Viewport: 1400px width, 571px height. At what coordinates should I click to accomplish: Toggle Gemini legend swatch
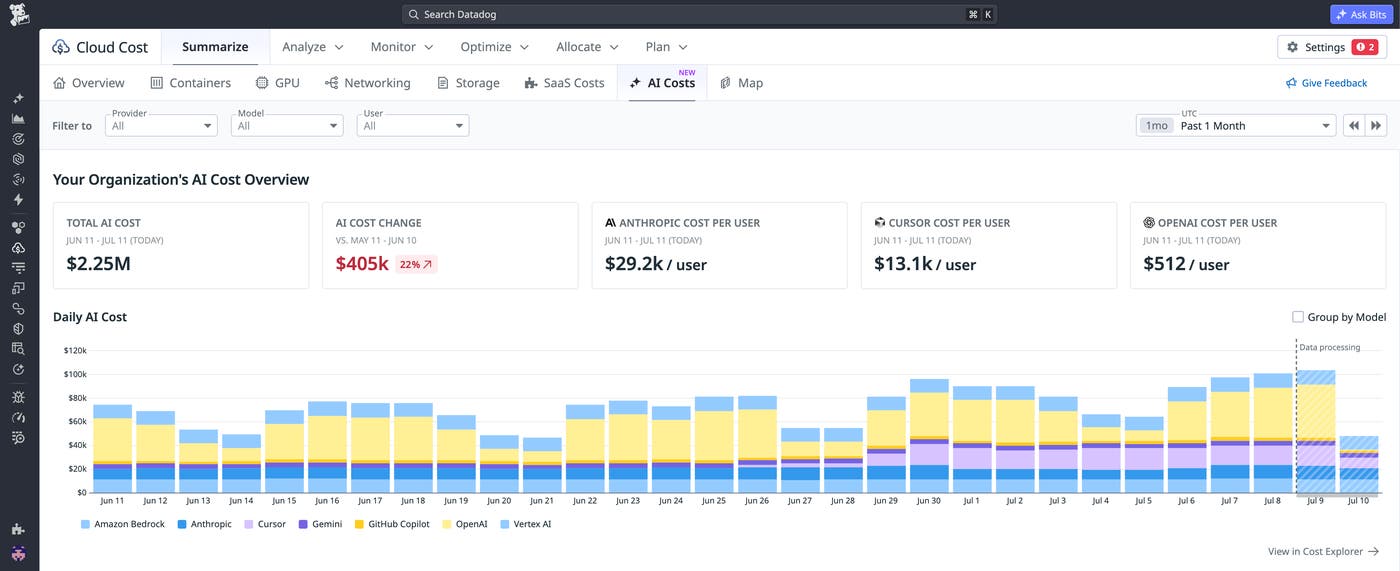pos(303,524)
